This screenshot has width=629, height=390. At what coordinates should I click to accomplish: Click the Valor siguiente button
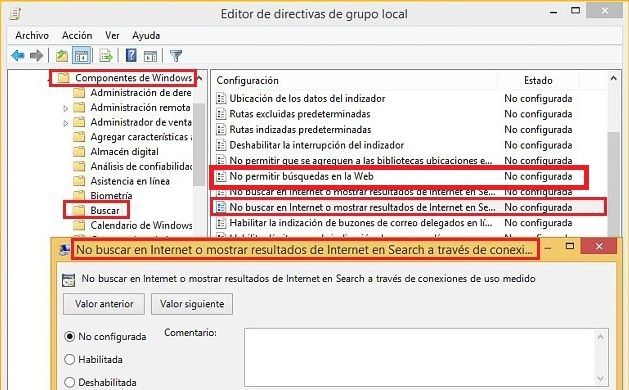pos(192,304)
